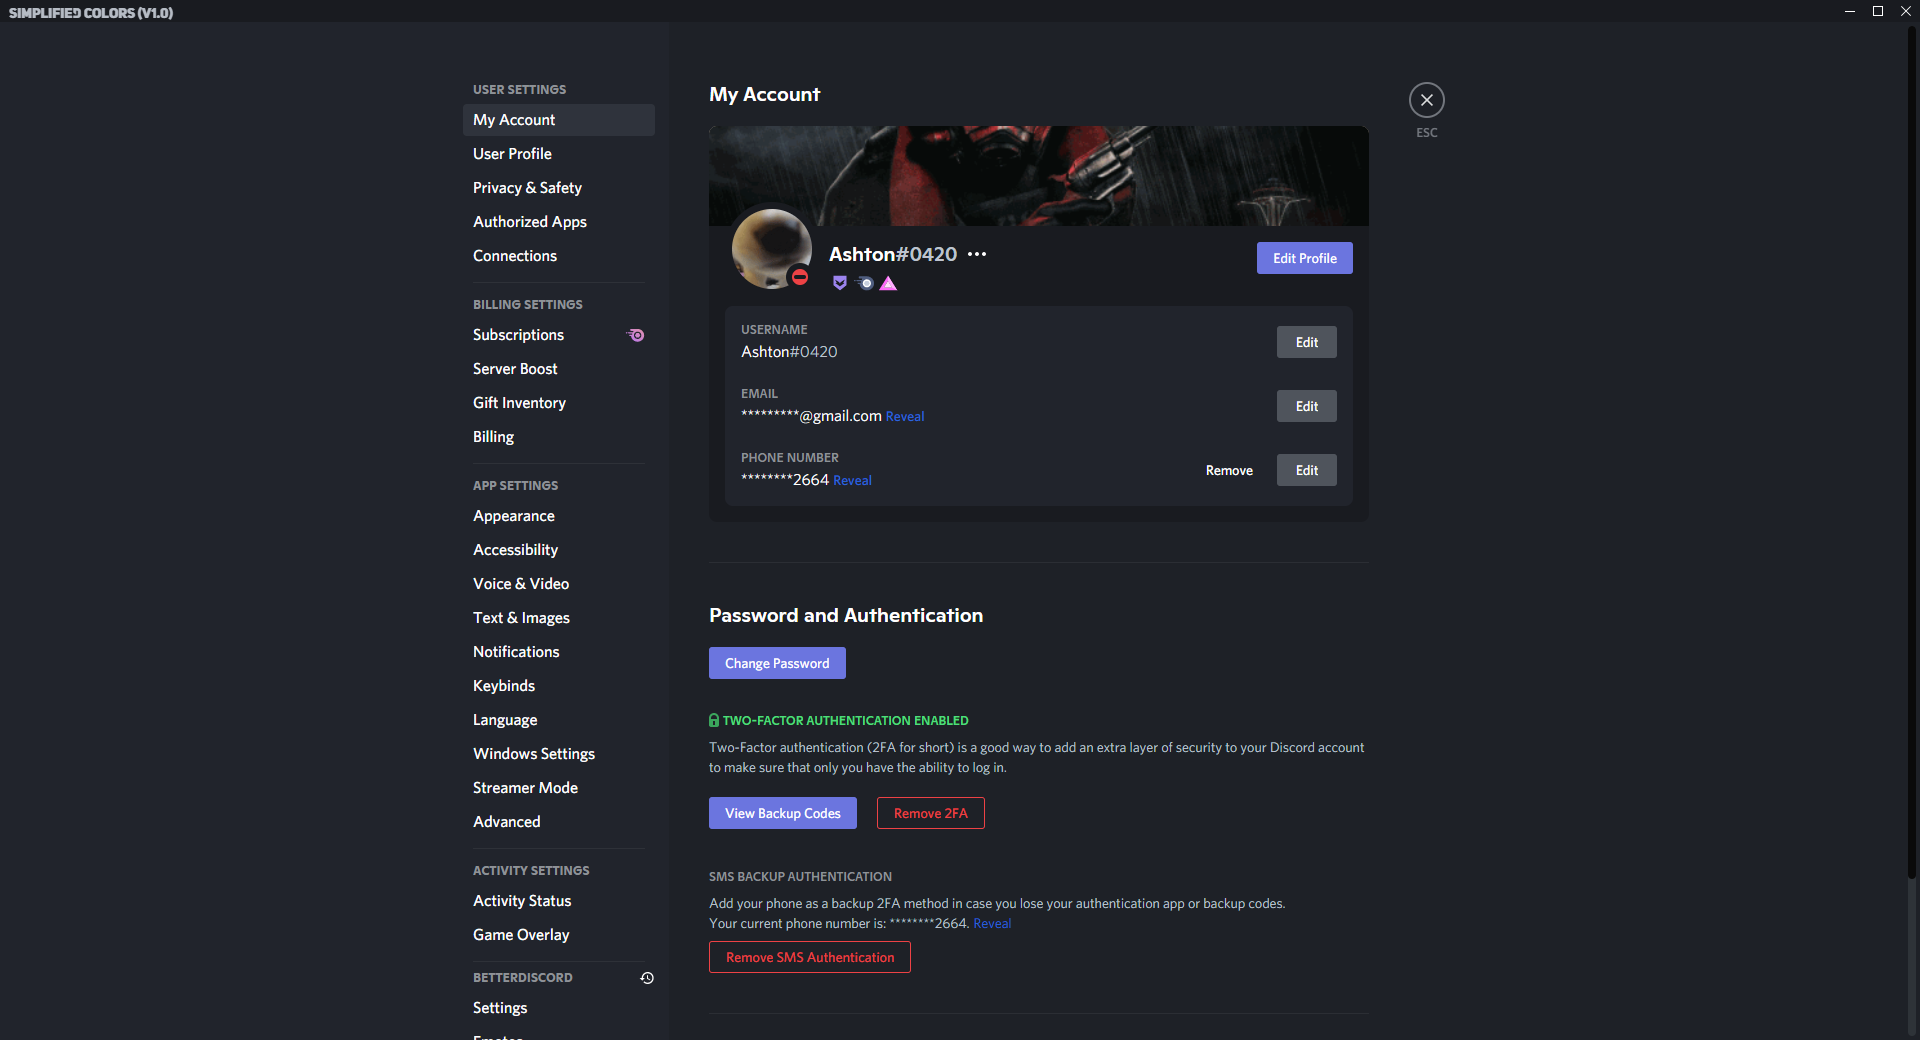Reveal the phone number ending in 2664

(x=852, y=480)
